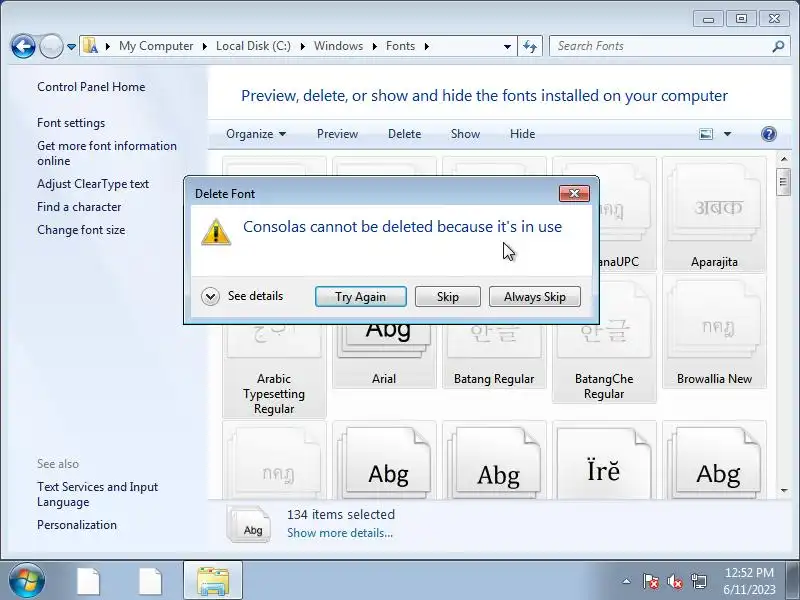Click the Fonts folder icon in address bar
The height and width of the screenshot is (600, 800).
coord(90,46)
